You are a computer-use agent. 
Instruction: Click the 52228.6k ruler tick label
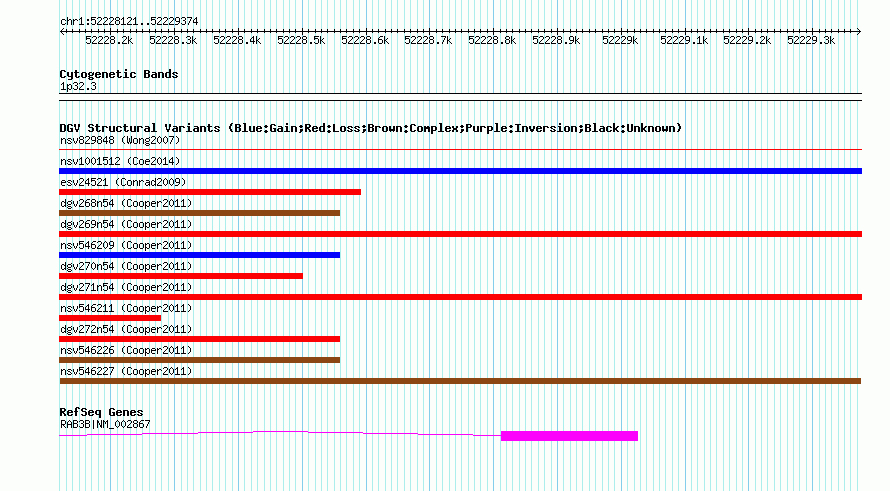click(x=365, y=40)
